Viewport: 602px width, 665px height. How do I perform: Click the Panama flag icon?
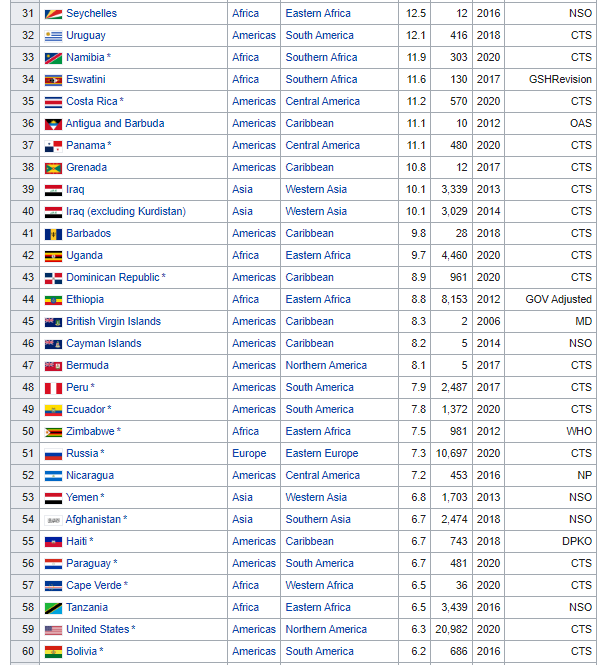coord(53,146)
